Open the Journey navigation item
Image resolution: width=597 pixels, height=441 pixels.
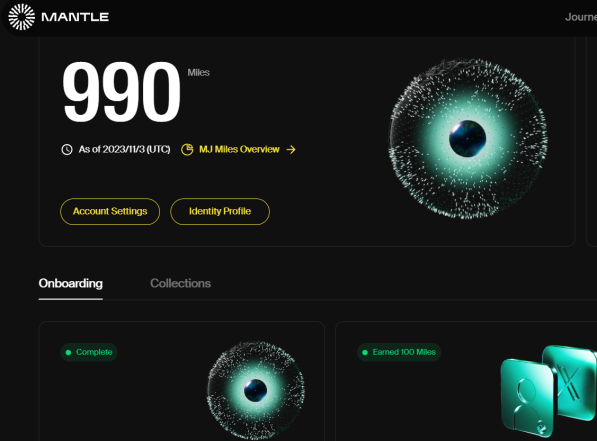pos(581,17)
